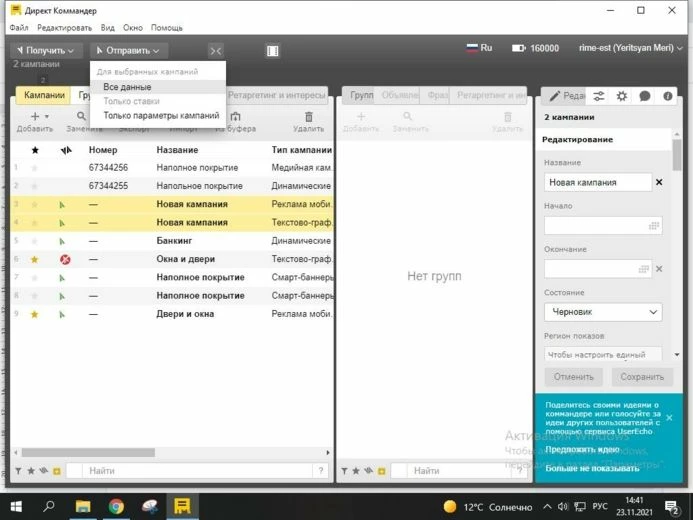This screenshot has height=520, width=693.
Task: Sort by the star column header
Action: 35,150
